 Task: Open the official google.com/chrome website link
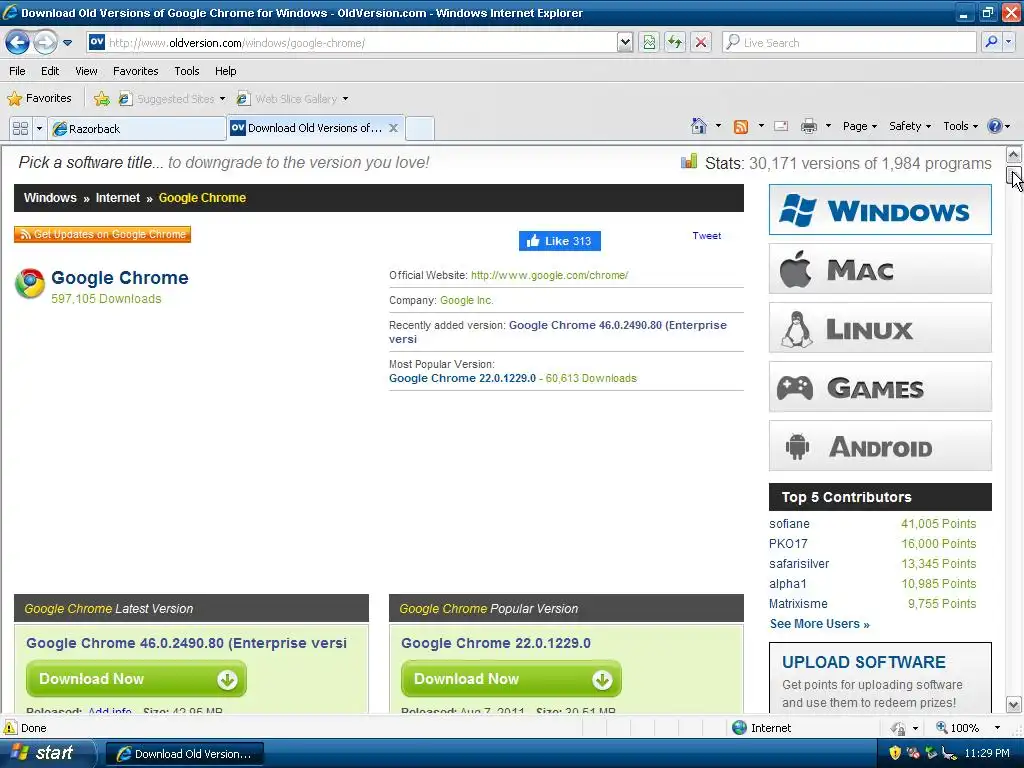(x=549, y=276)
